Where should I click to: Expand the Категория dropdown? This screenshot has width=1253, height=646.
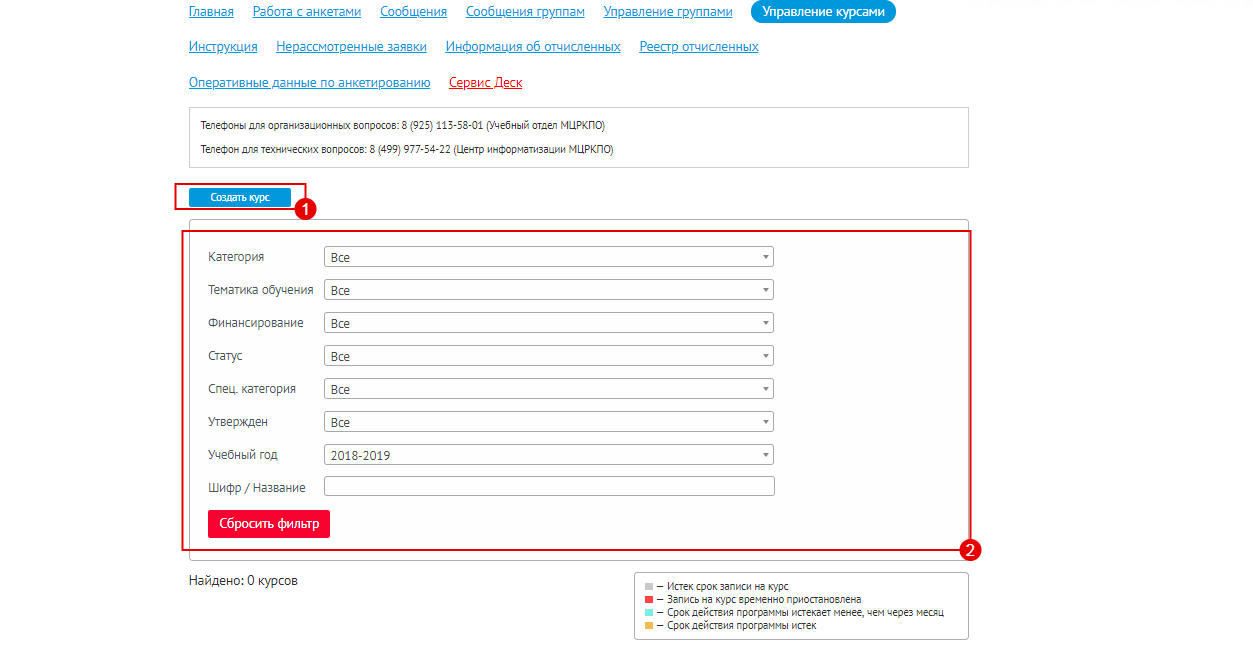point(549,257)
